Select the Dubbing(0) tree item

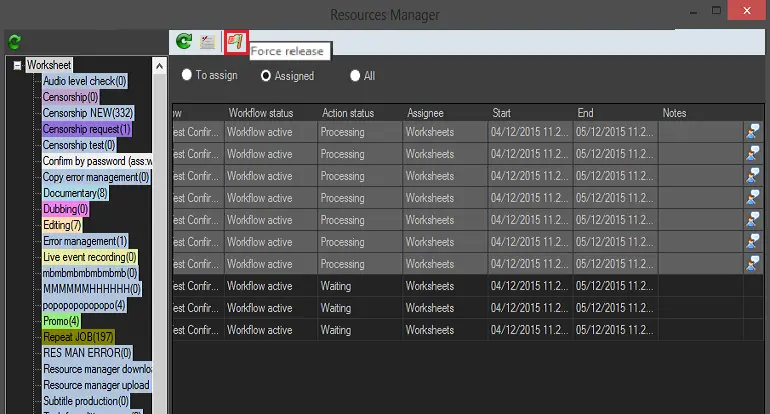tap(65, 209)
